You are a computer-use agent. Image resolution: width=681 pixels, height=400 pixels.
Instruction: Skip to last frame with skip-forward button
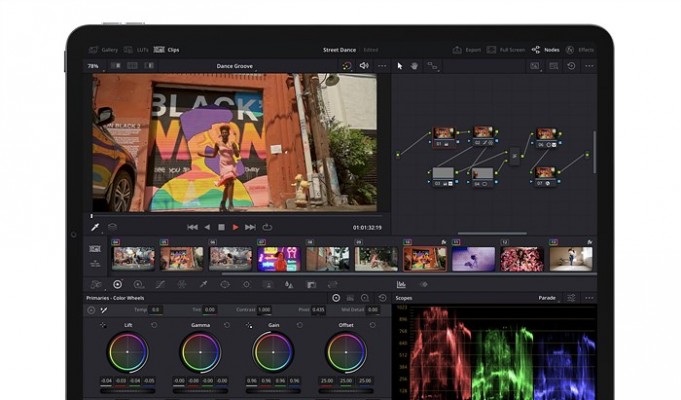(x=250, y=227)
